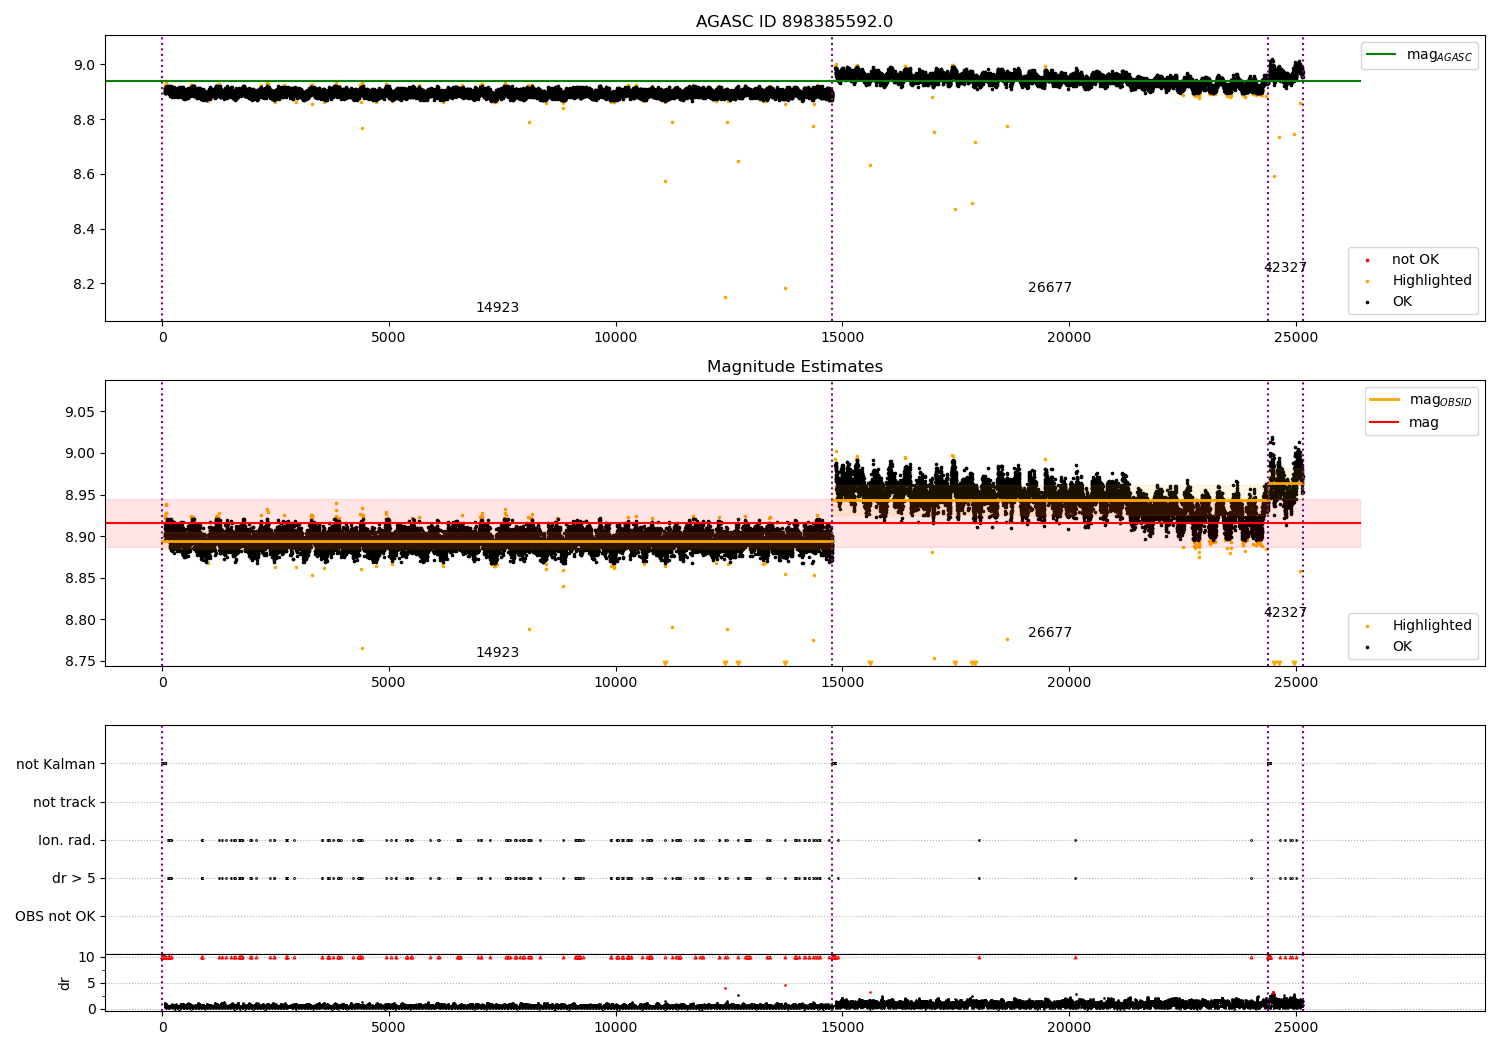
Task: Select the green mag AGASC legend line
Action: [x=1381, y=55]
